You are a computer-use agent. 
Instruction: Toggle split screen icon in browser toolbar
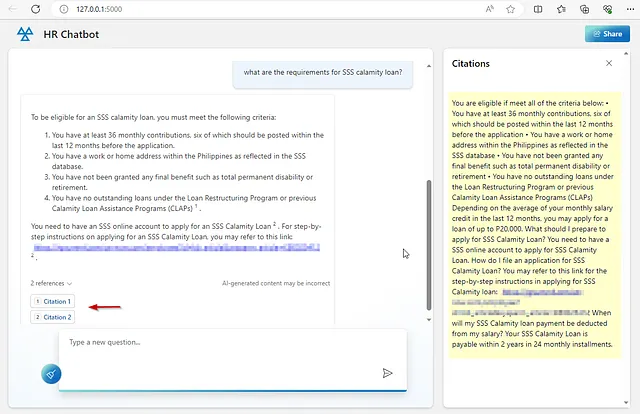click(x=538, y=9)
